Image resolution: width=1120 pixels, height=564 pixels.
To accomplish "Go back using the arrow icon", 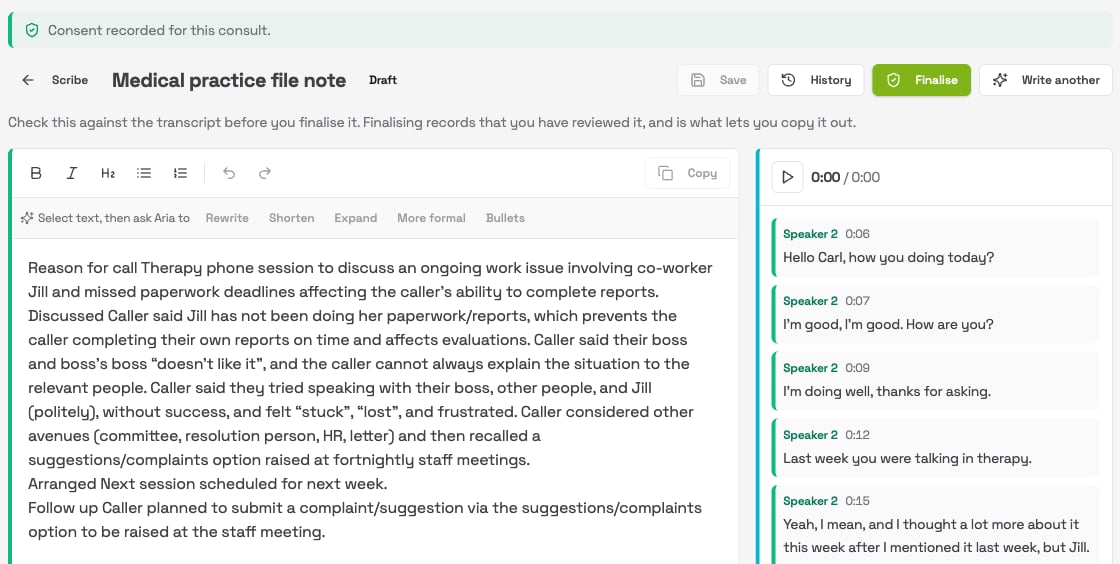I will 28,80.
